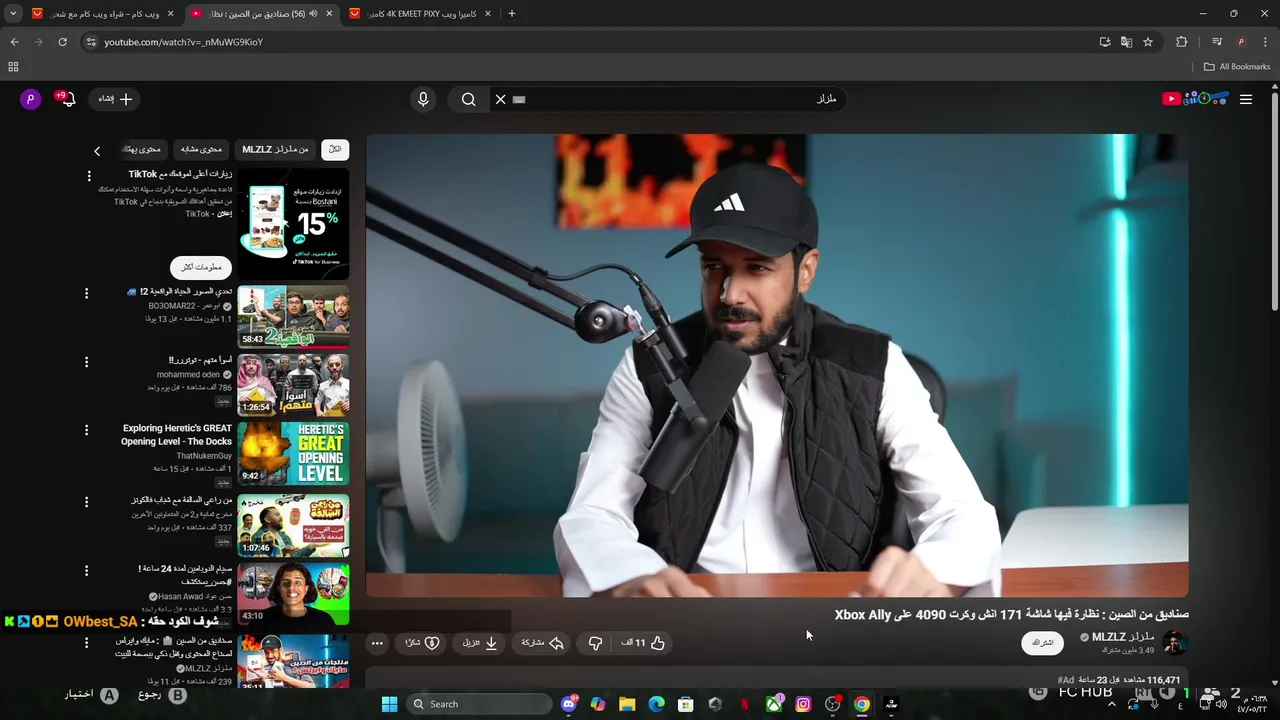Close the 4K EMEET PIXY tab

click(x=488, y=14)
